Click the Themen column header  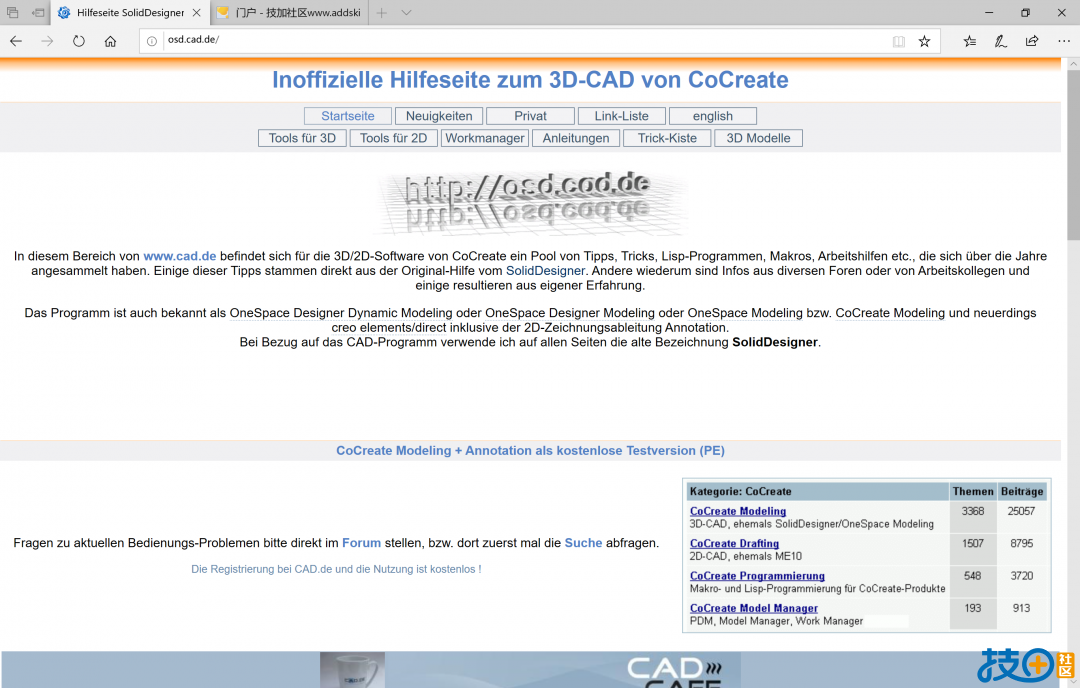(973, 492)
